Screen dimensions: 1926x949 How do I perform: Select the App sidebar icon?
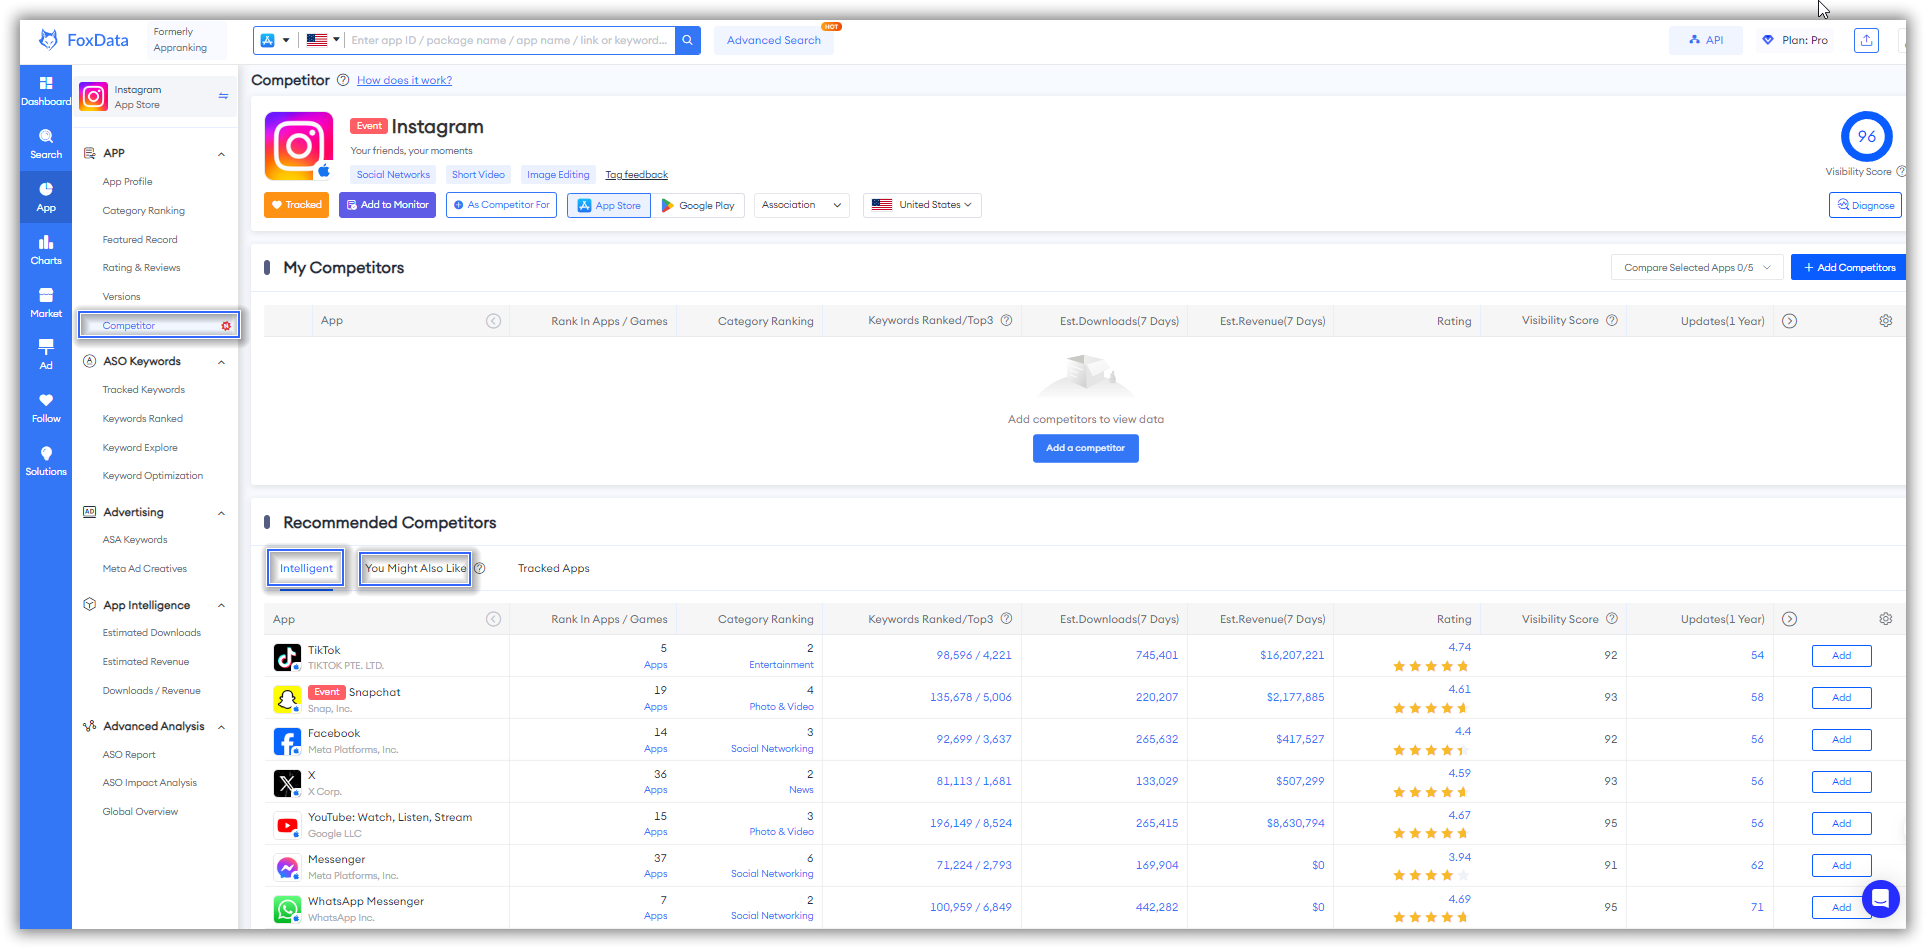[x=46, y=197]
